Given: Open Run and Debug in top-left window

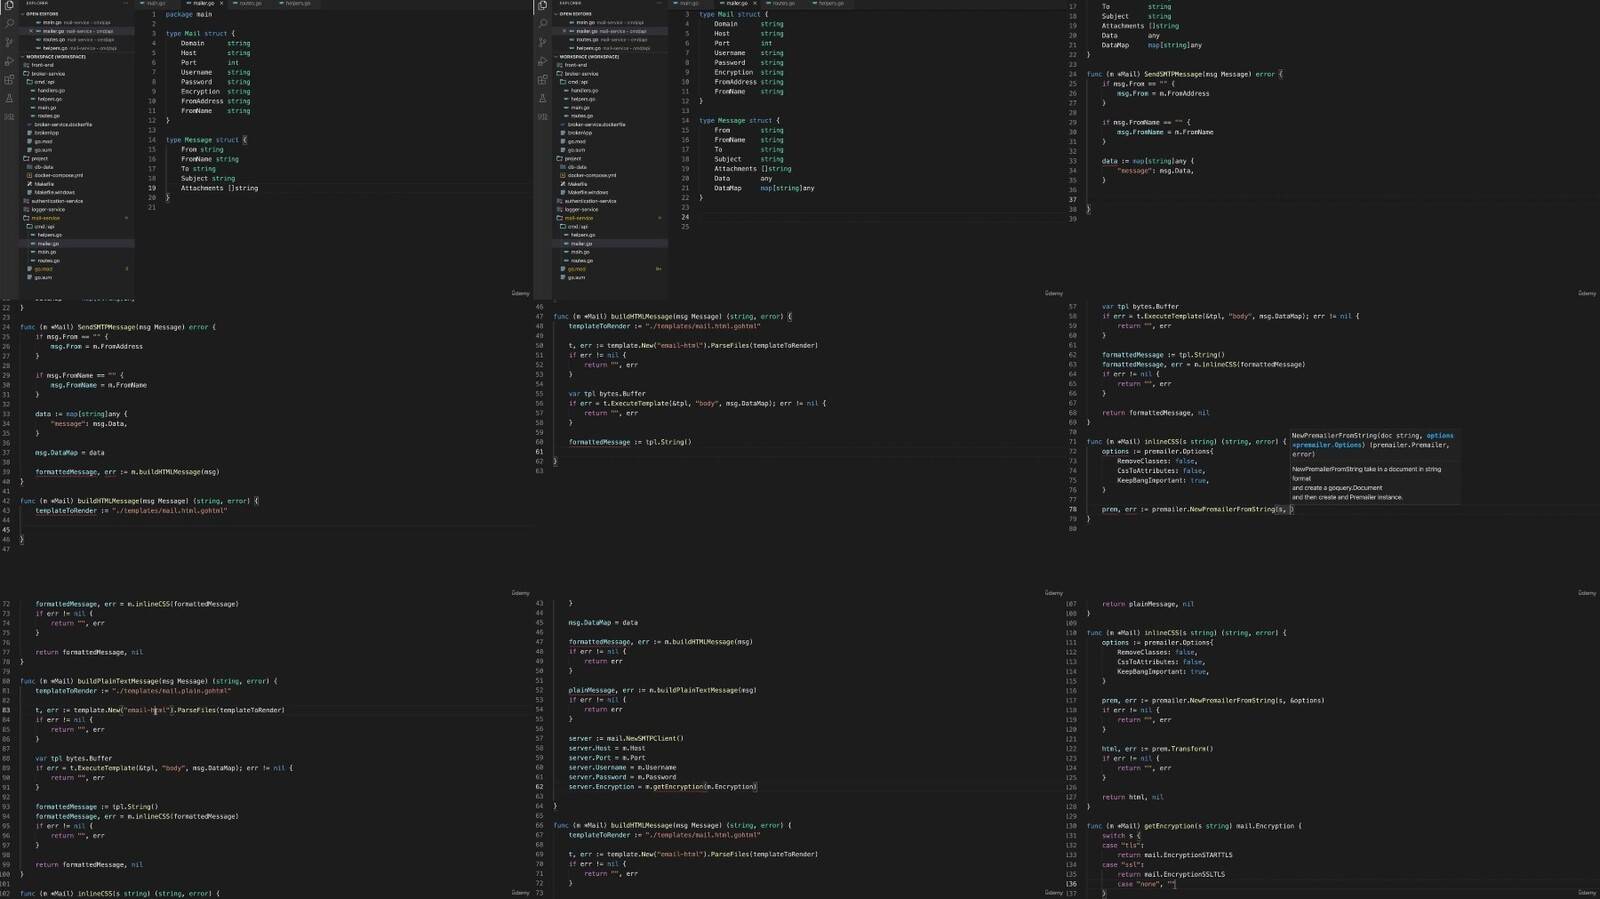Looking at the screenshot, I should coord(9,61).
